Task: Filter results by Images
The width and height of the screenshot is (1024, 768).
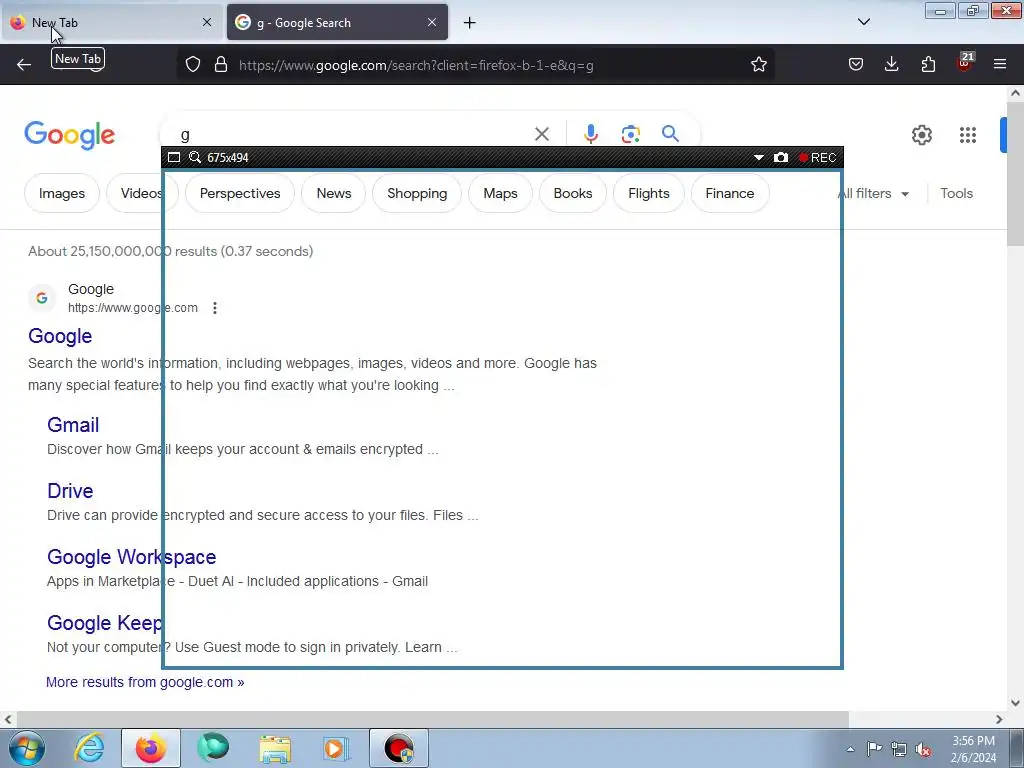Action: [x=62, y=193]
